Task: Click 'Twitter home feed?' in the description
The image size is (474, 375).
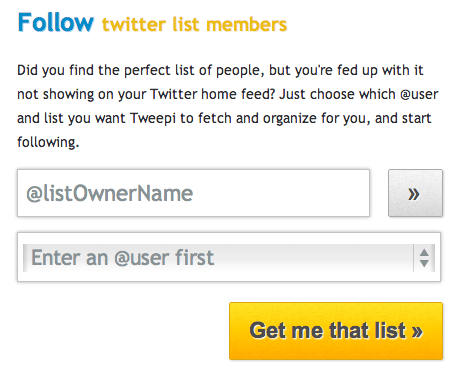Action: [213, 94]
